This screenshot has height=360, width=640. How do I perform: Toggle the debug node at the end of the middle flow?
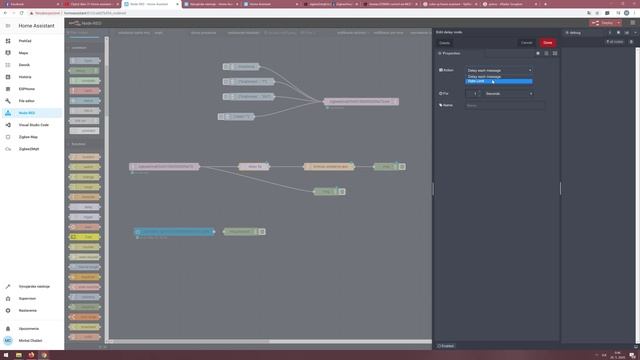tap(402, 167)
